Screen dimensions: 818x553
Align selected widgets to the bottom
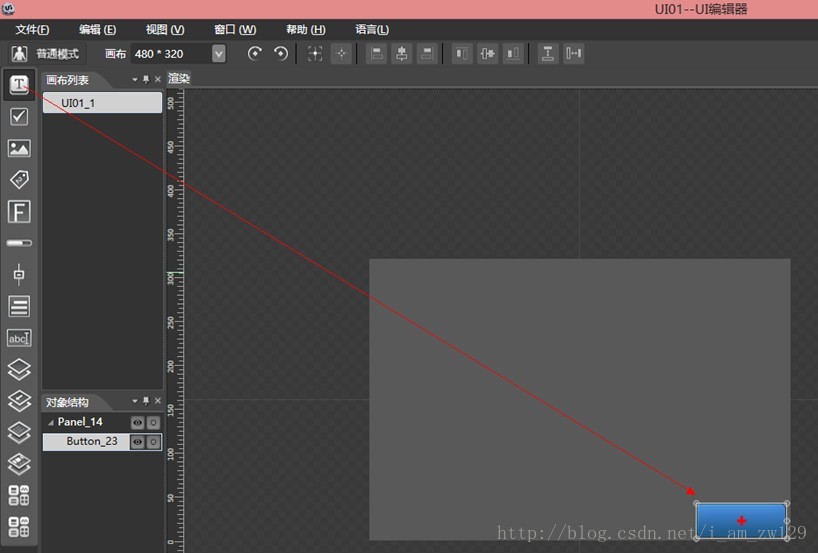pos(513,53)
